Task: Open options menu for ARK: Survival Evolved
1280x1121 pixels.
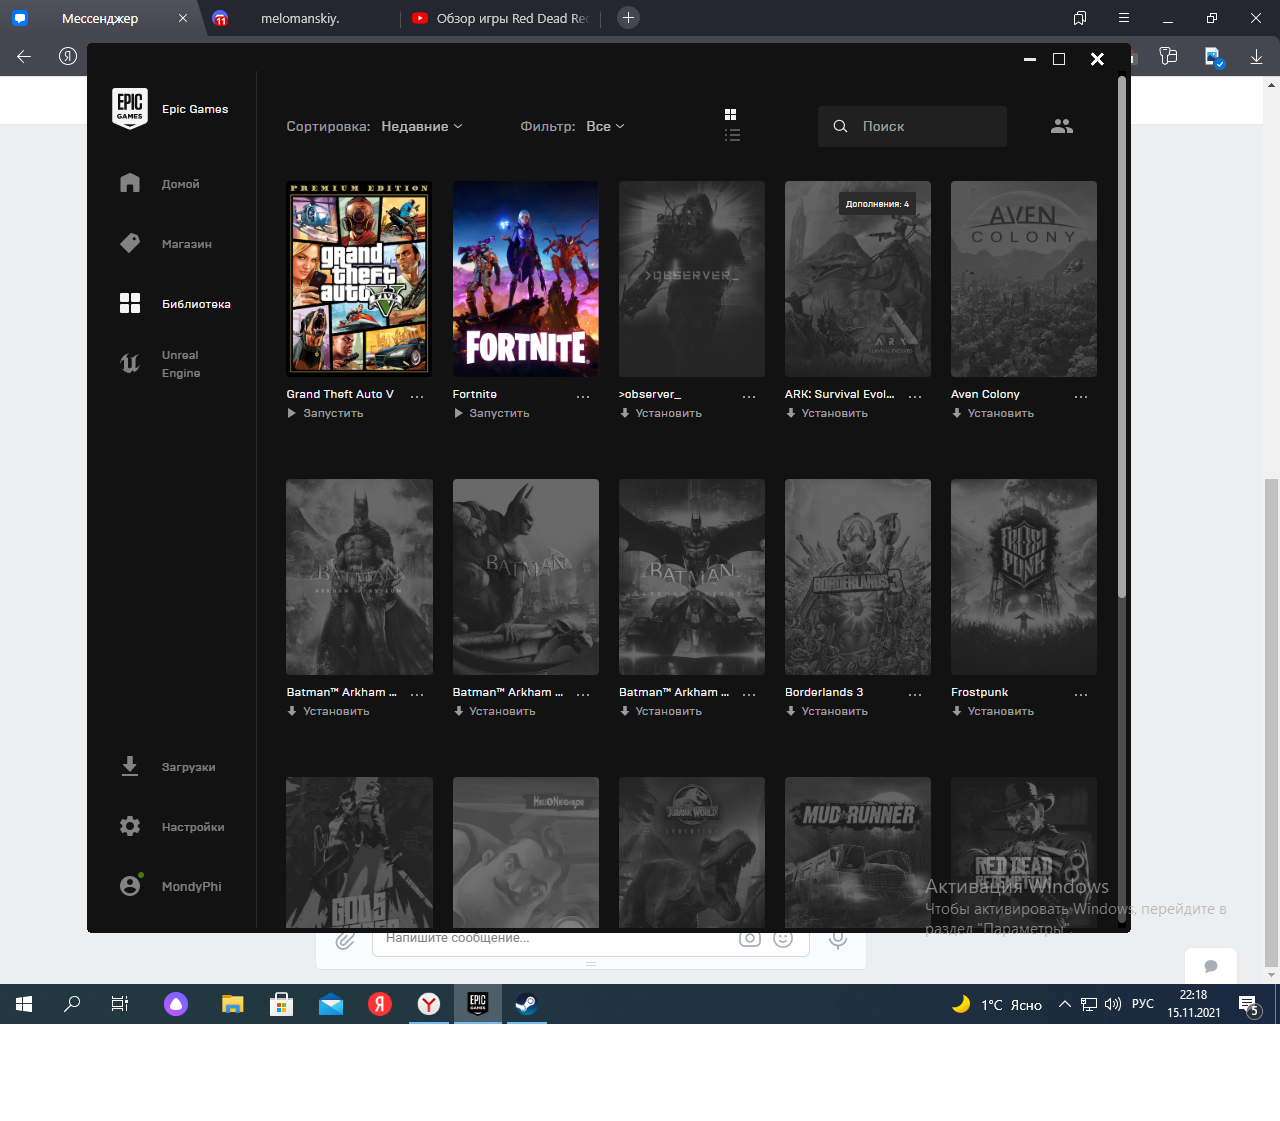Action: pos(915,396)
